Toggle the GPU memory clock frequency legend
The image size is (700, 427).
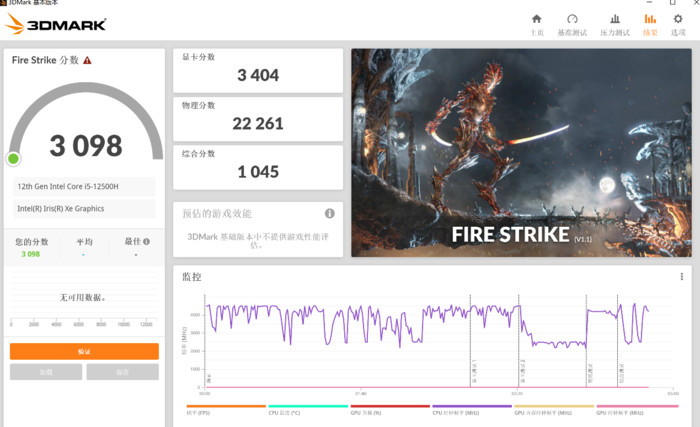554,410
